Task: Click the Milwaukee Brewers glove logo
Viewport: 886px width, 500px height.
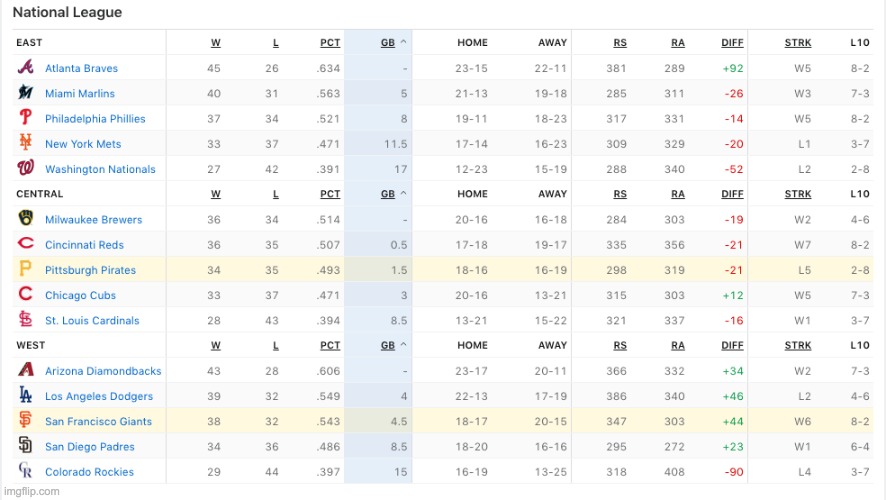Action: pyautogui.click(x=25, y=218)
